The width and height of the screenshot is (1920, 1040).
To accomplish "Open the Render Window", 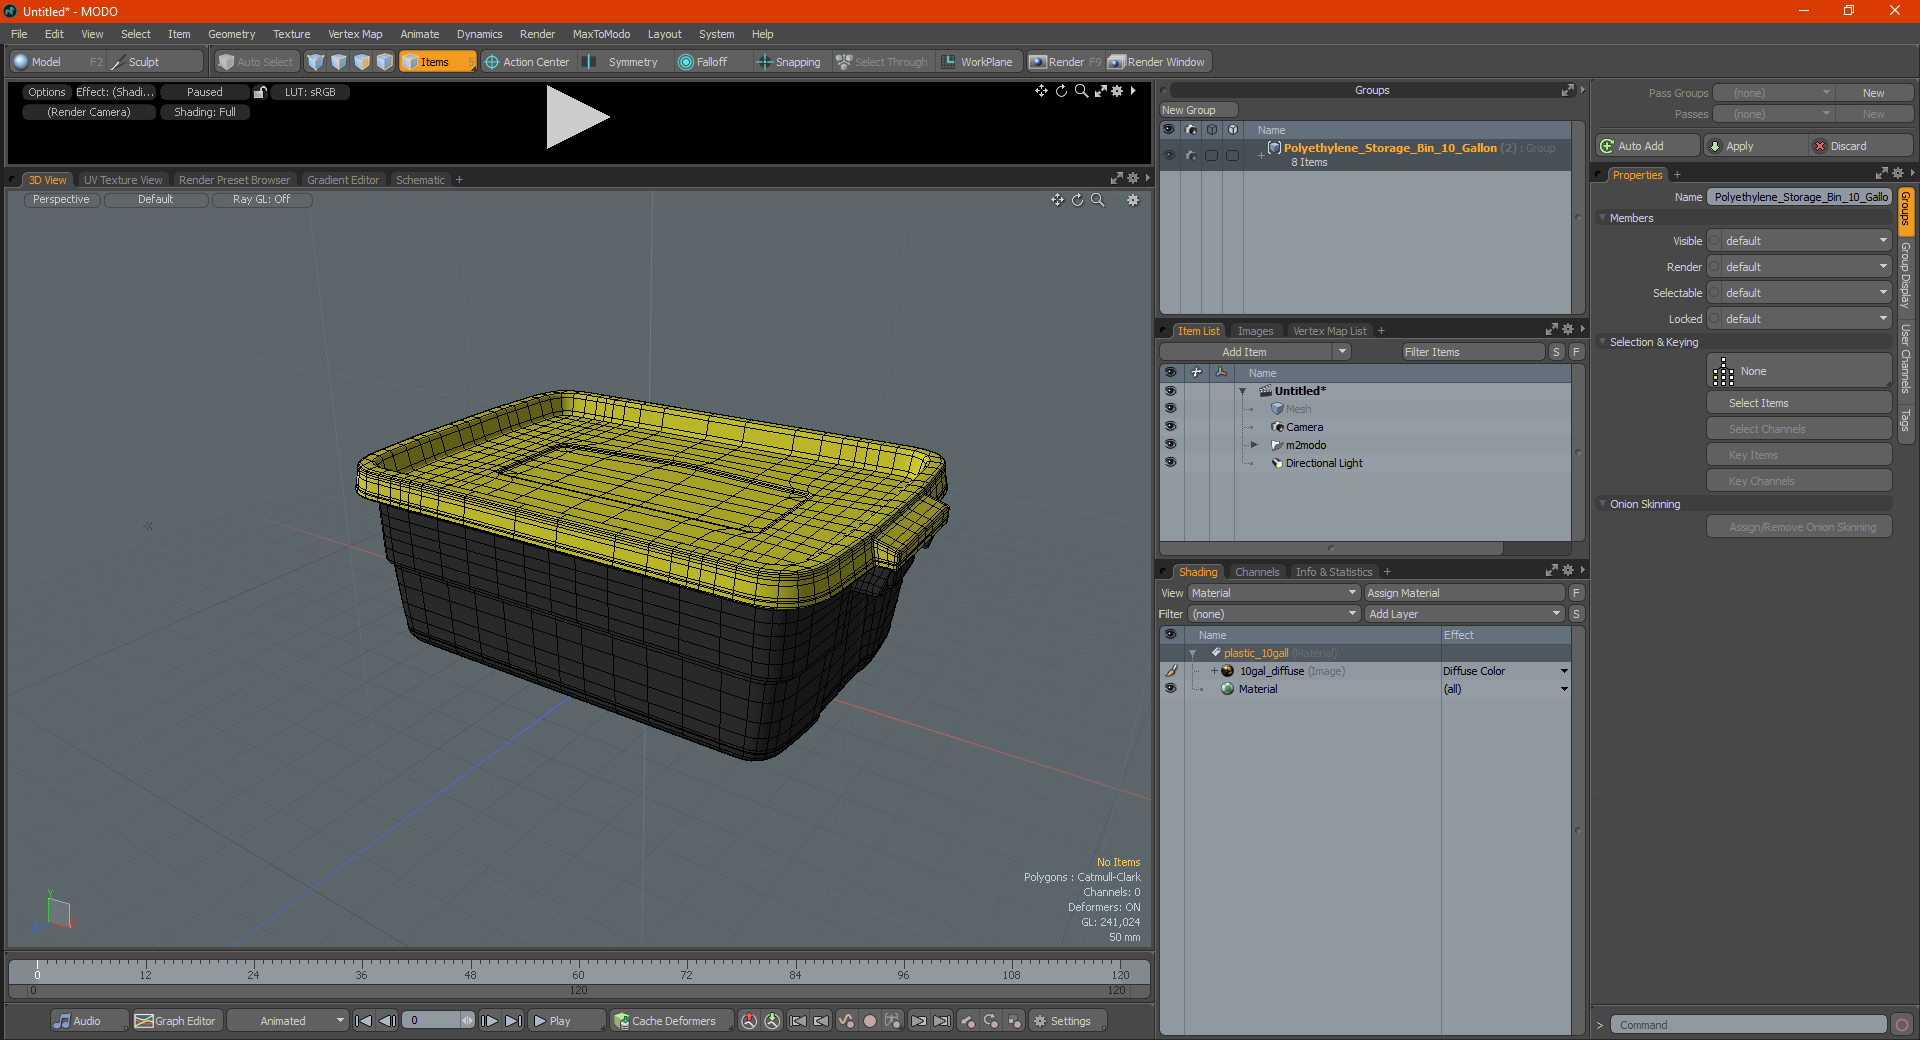I will 1158,62.
